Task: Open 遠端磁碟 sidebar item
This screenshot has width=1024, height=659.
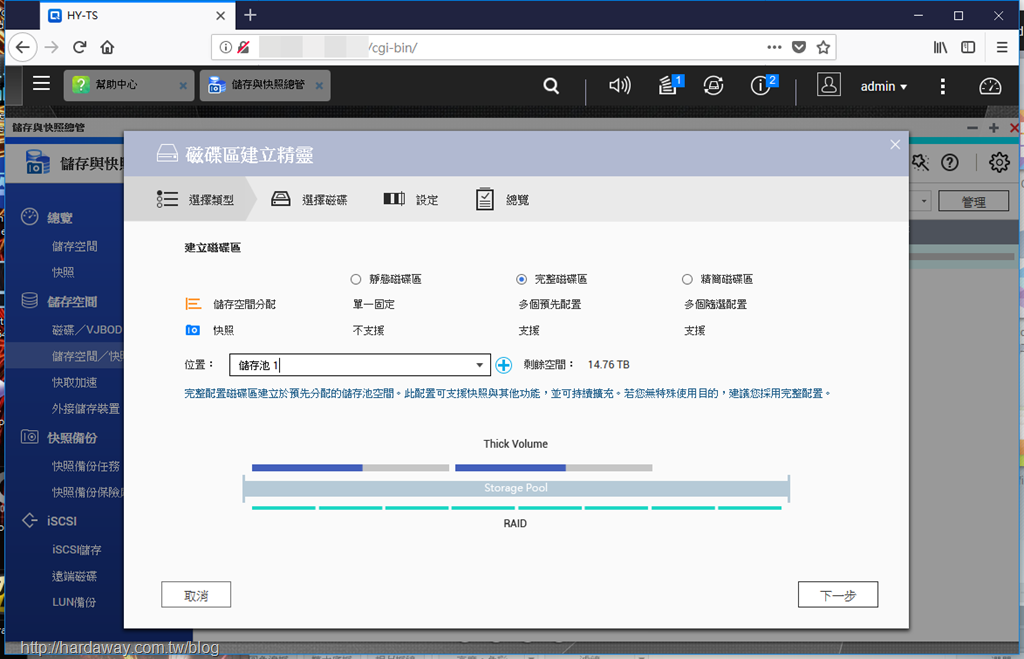Action: 74,576
